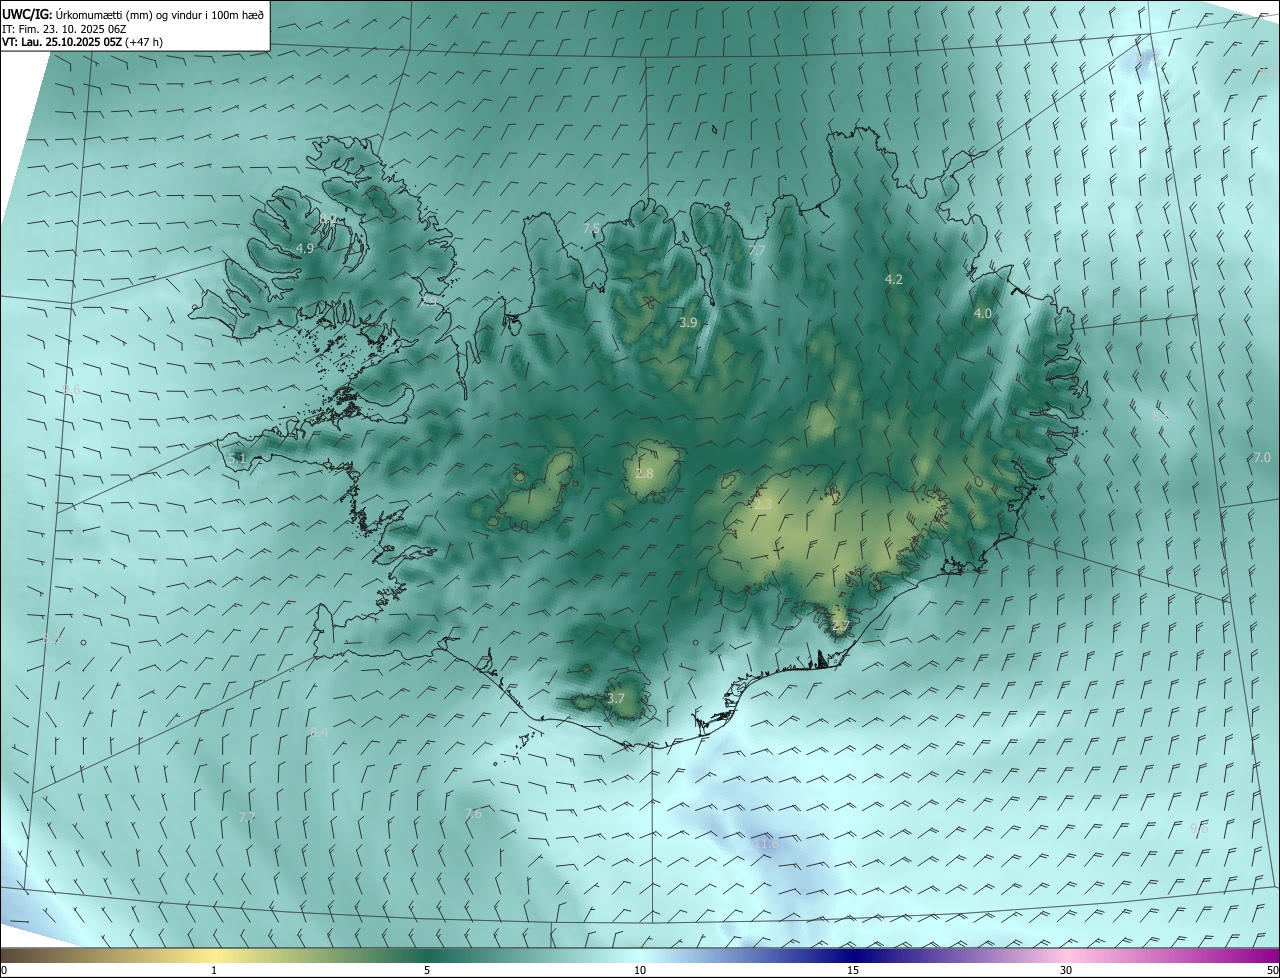This screenshot has width=1280, height=978.
Task: Click the 7.0 value on the map
Action: pyautogui.click(x=1262, y=457)
